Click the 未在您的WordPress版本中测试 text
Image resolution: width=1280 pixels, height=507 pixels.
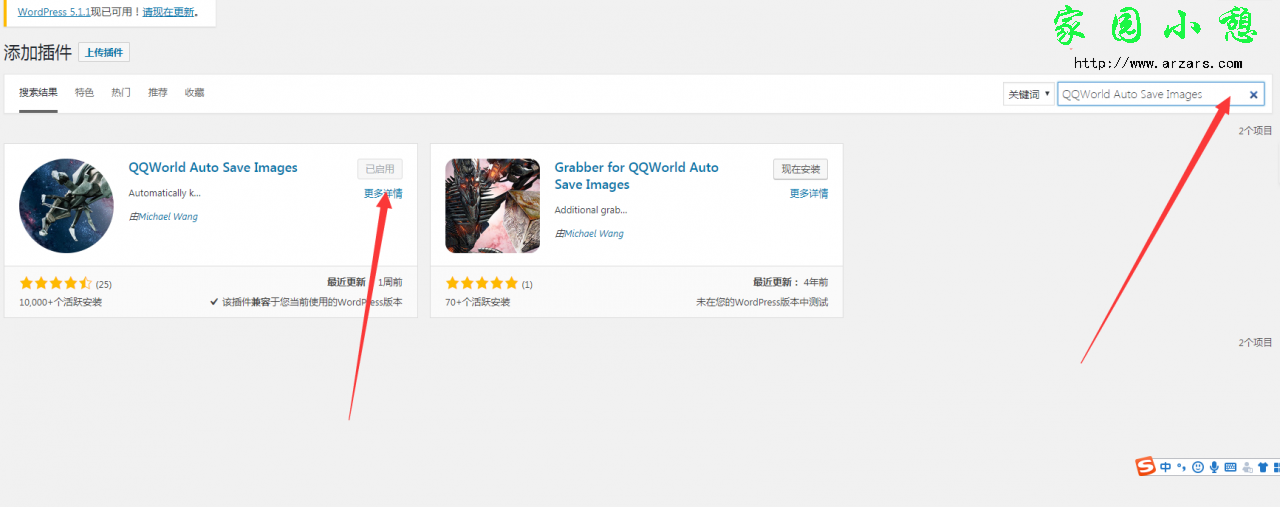point(762,302)
